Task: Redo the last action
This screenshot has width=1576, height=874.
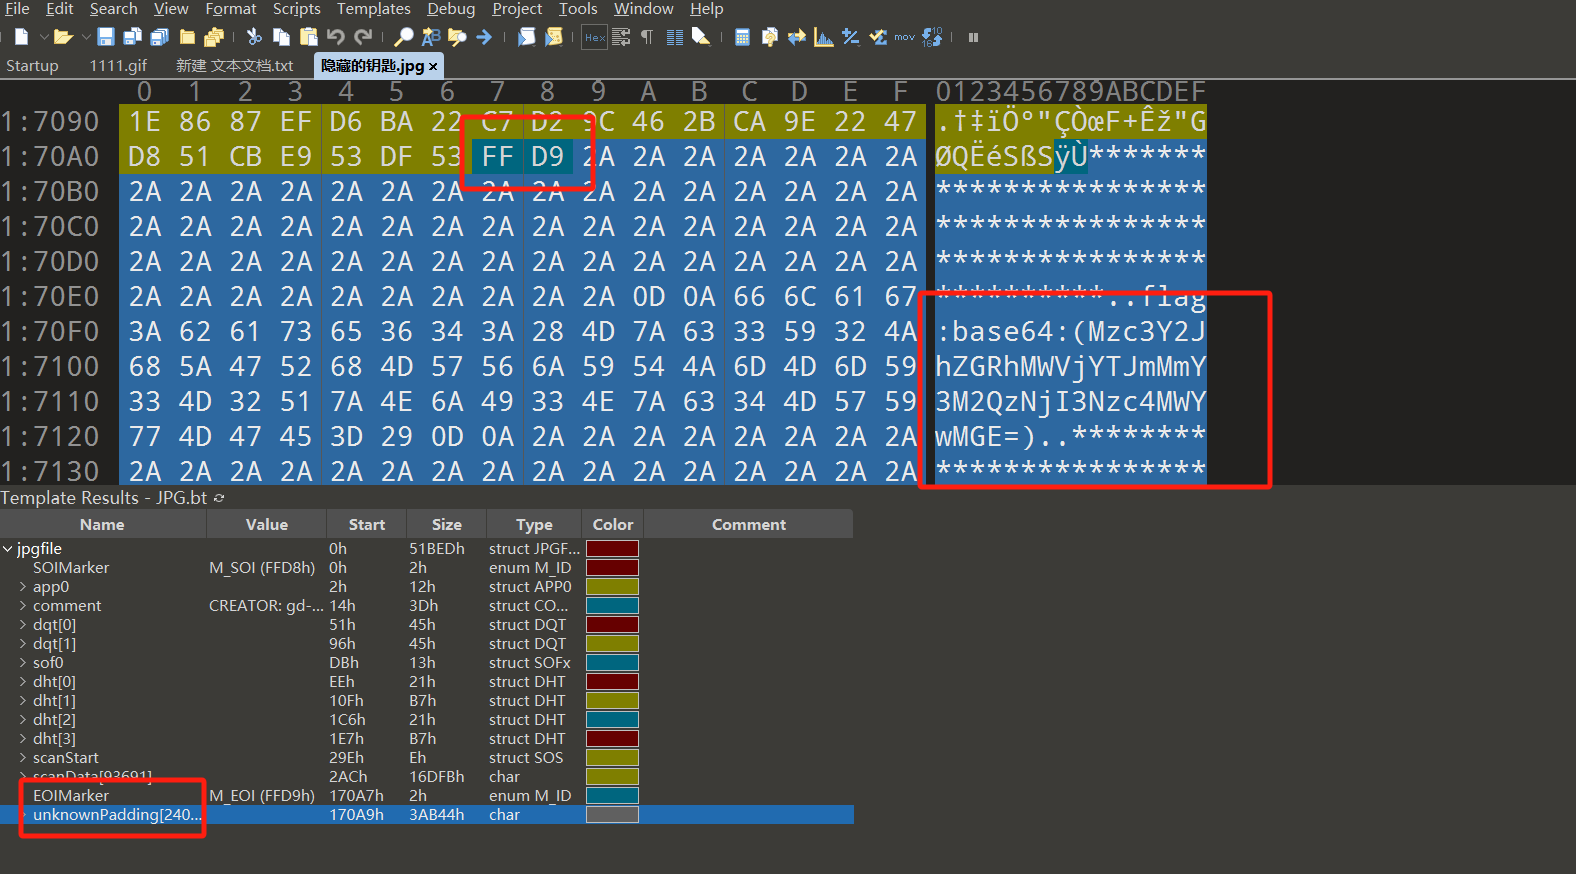Action: pyautogui.click(x=363, y=37)
